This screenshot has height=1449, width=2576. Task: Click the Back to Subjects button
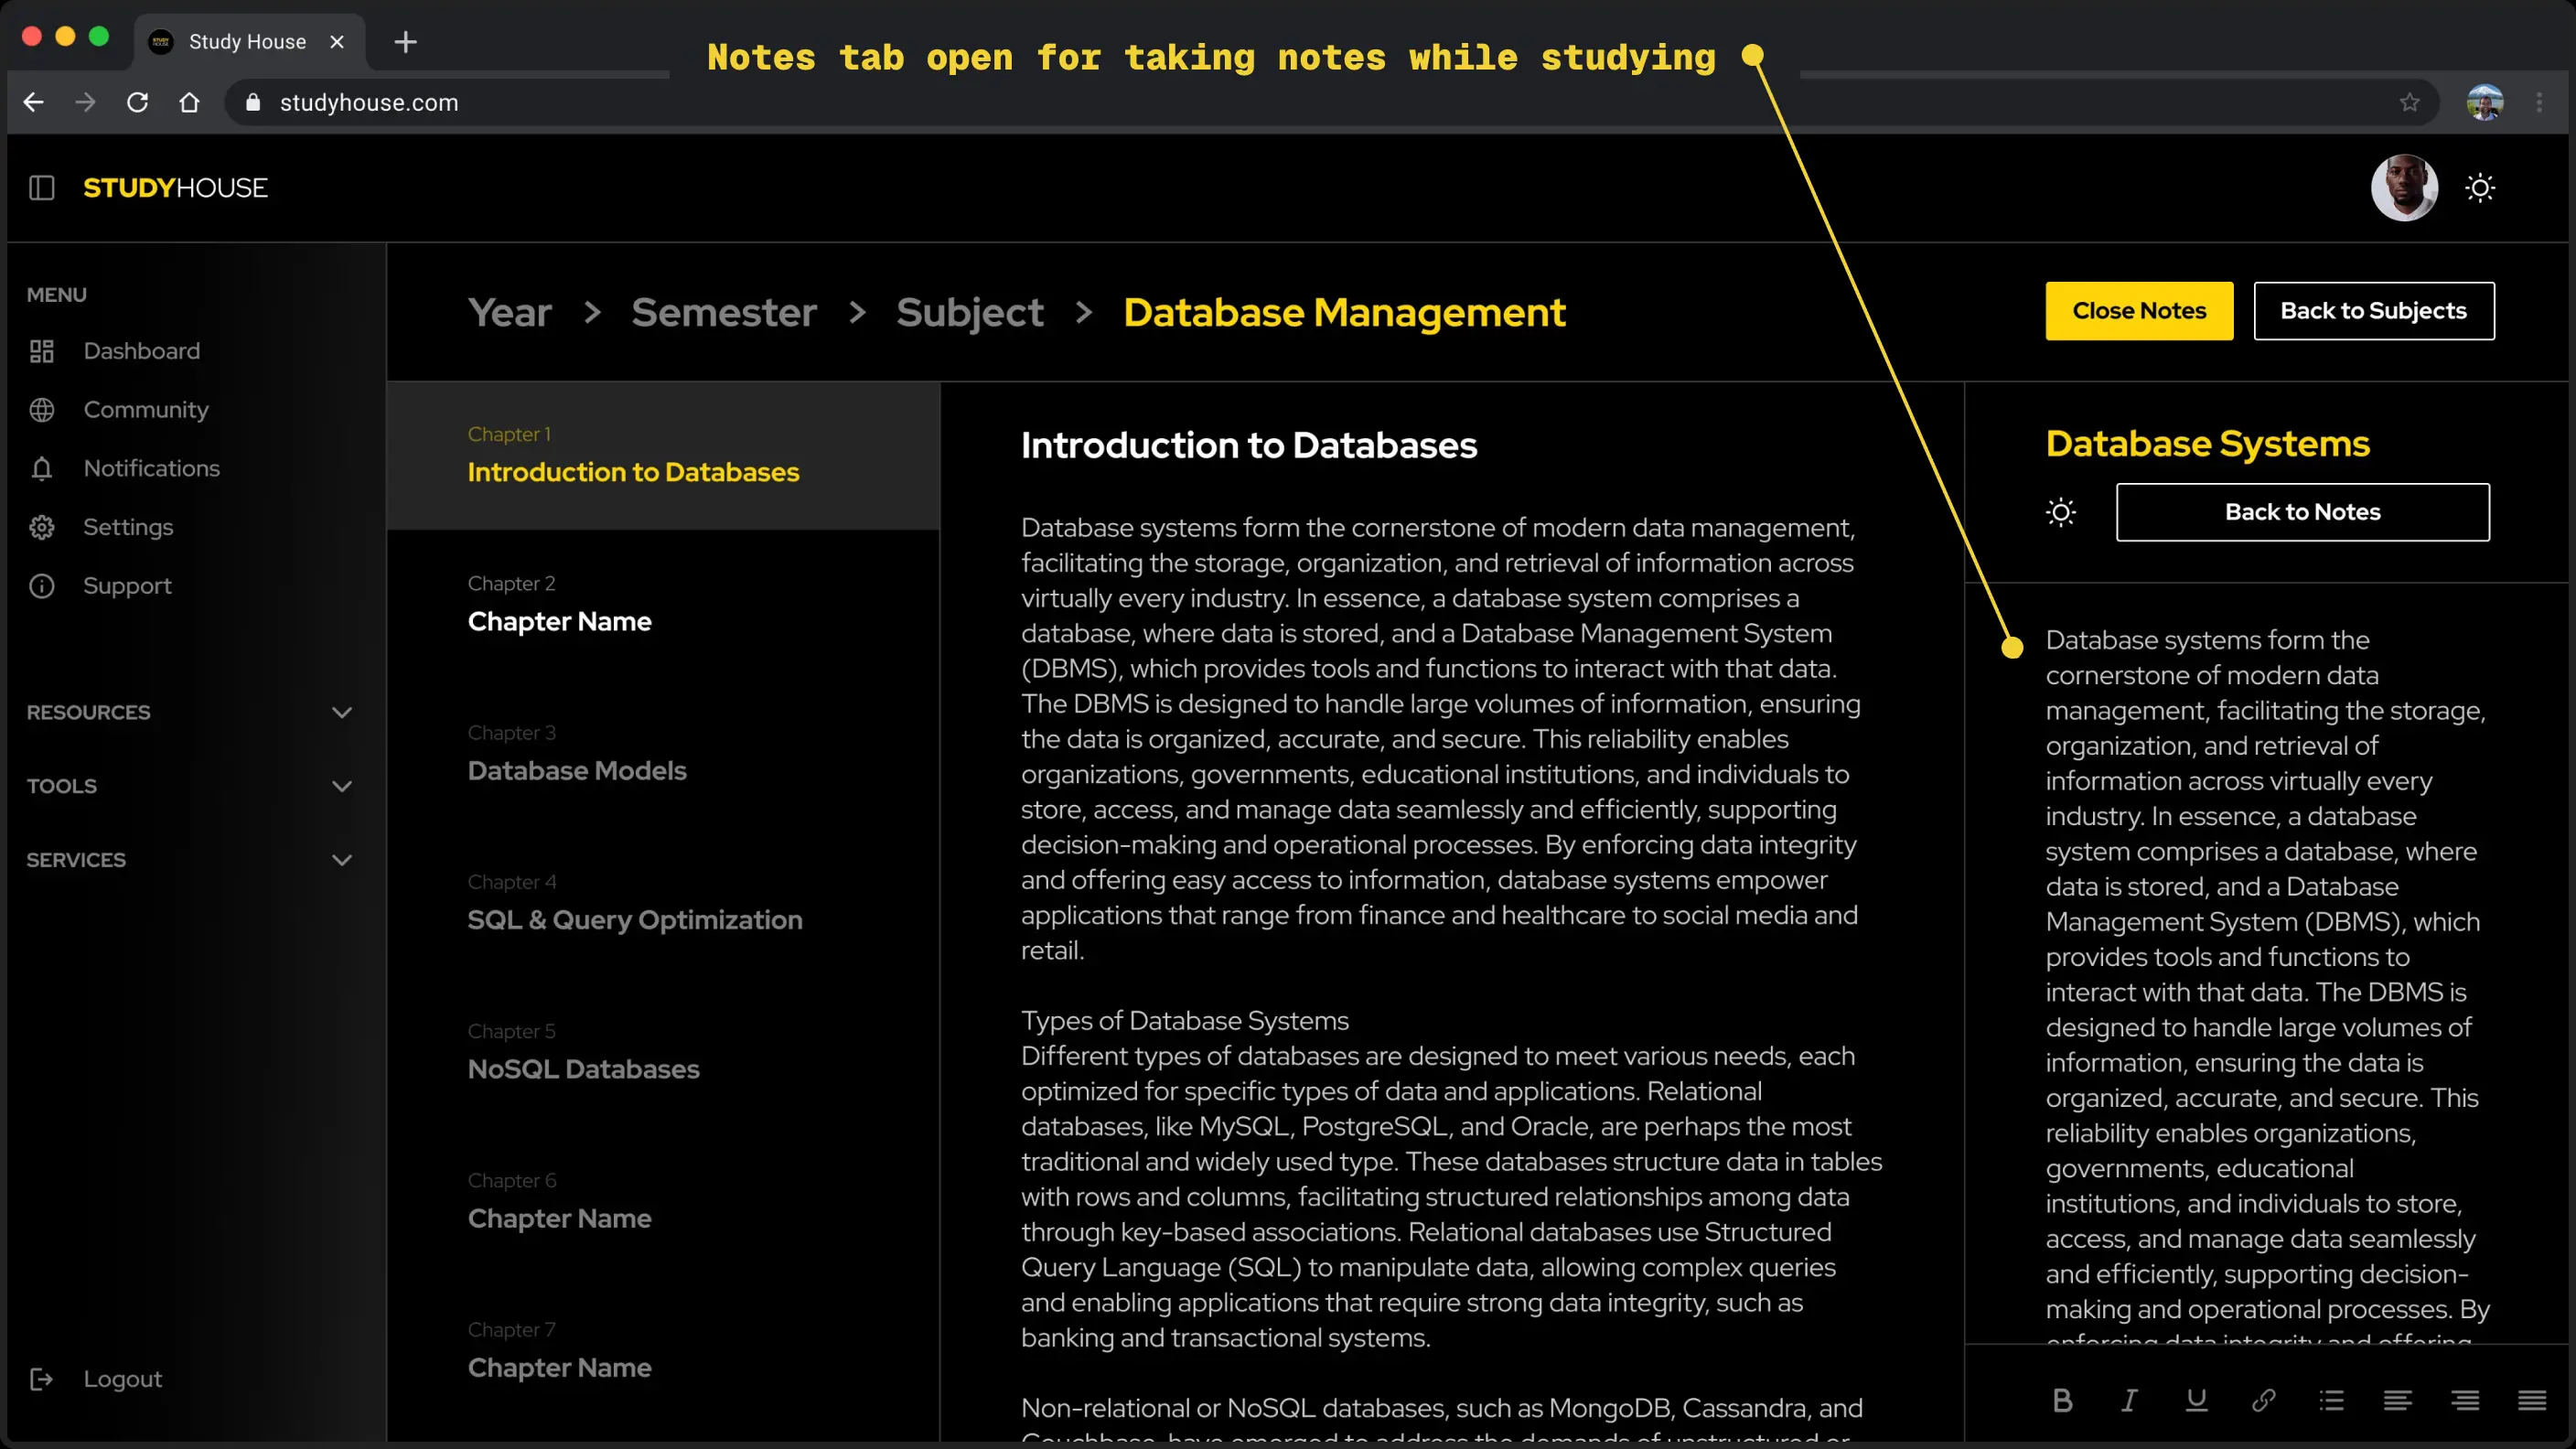tap(2374, 311)
